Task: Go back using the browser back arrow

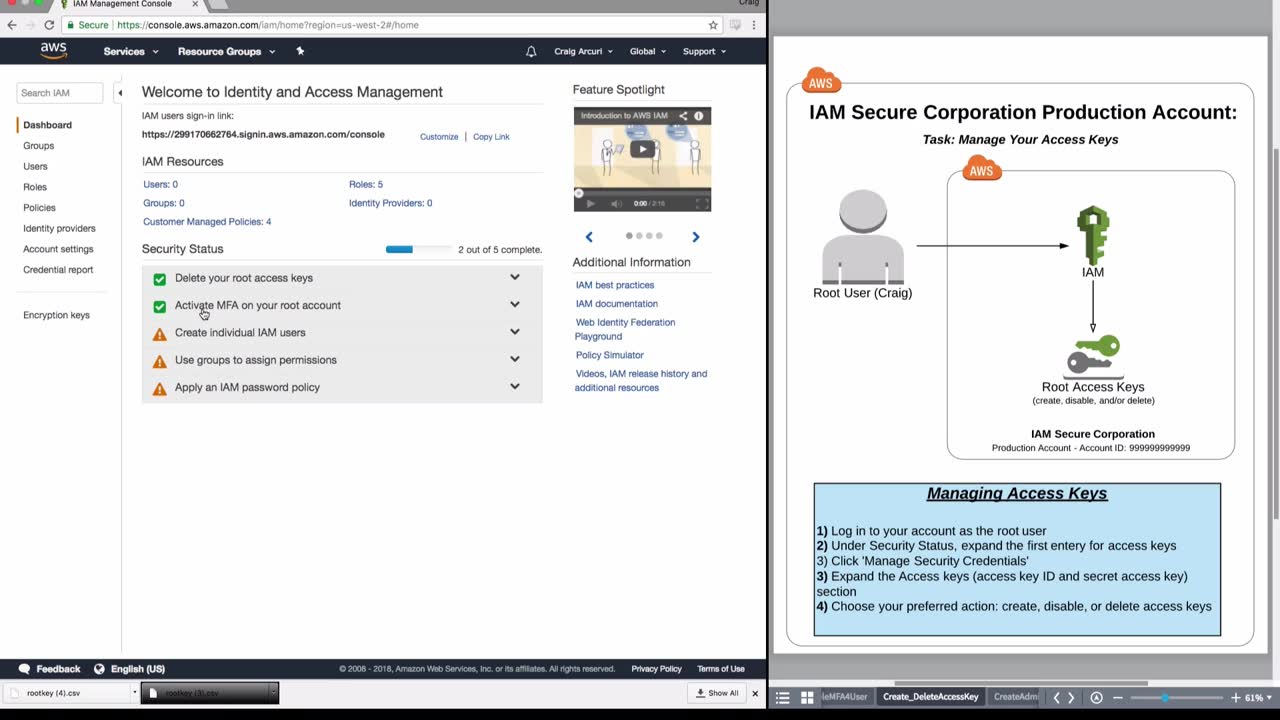Action: [12, 25]
